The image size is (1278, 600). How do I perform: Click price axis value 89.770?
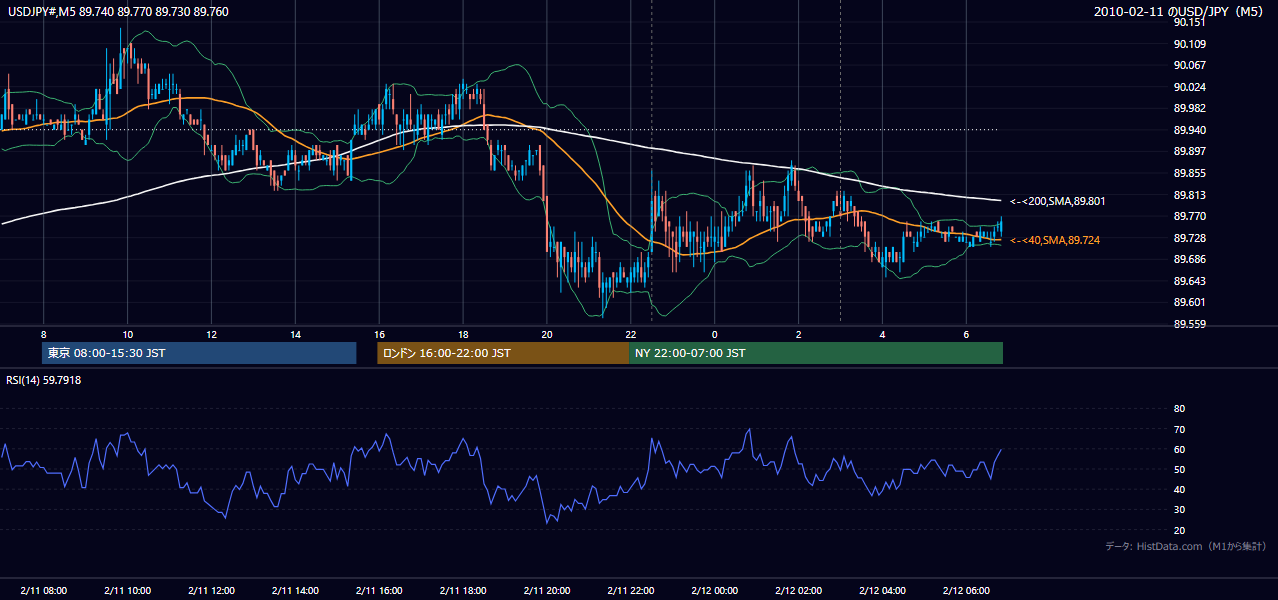1188,216
